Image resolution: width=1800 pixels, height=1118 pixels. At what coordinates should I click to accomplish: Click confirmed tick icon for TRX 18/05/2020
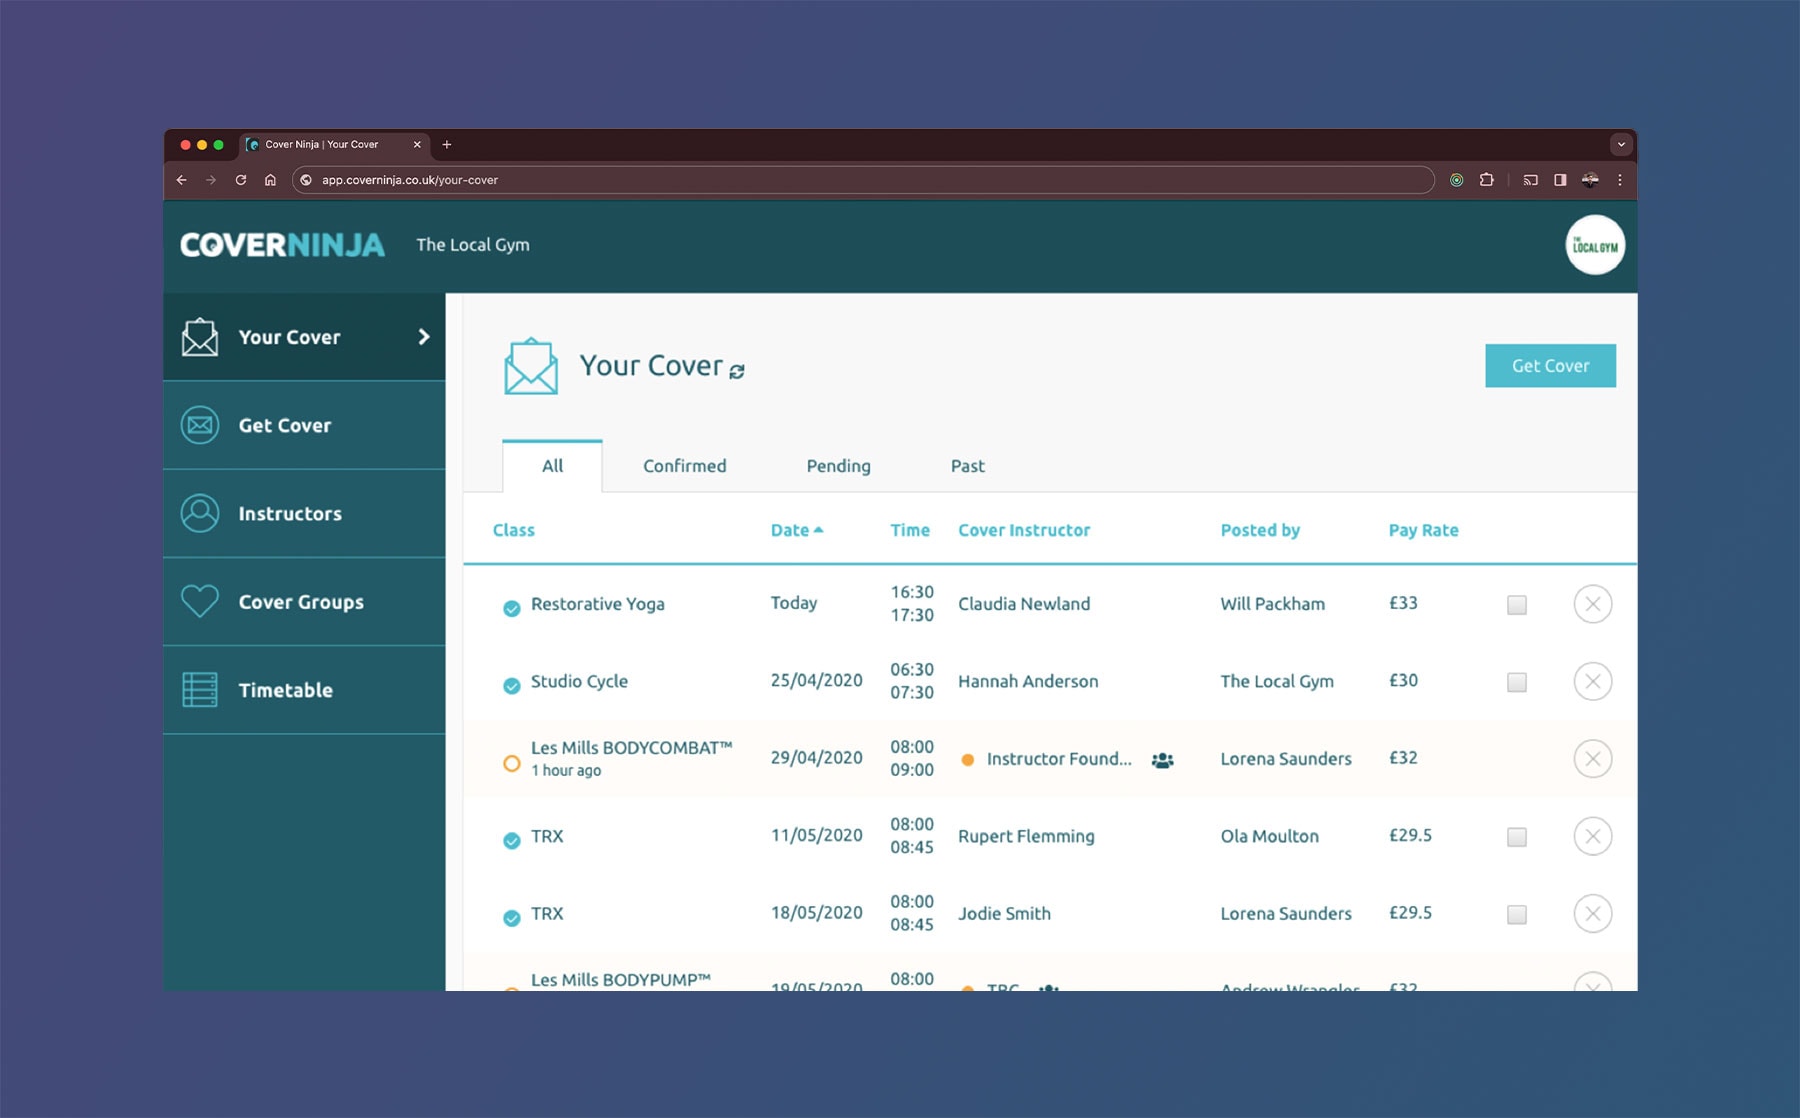click(x=511, y=918)
